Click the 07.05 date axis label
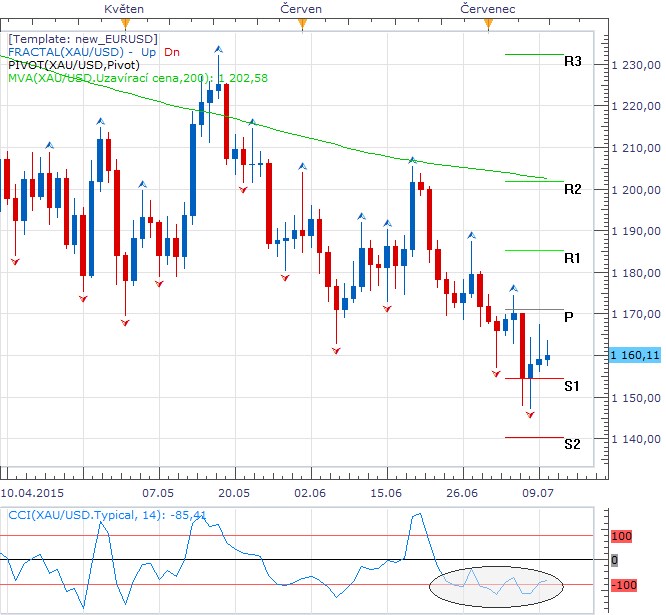The height and width of the screenshot is (615, 666). click(x=158, y=493)
